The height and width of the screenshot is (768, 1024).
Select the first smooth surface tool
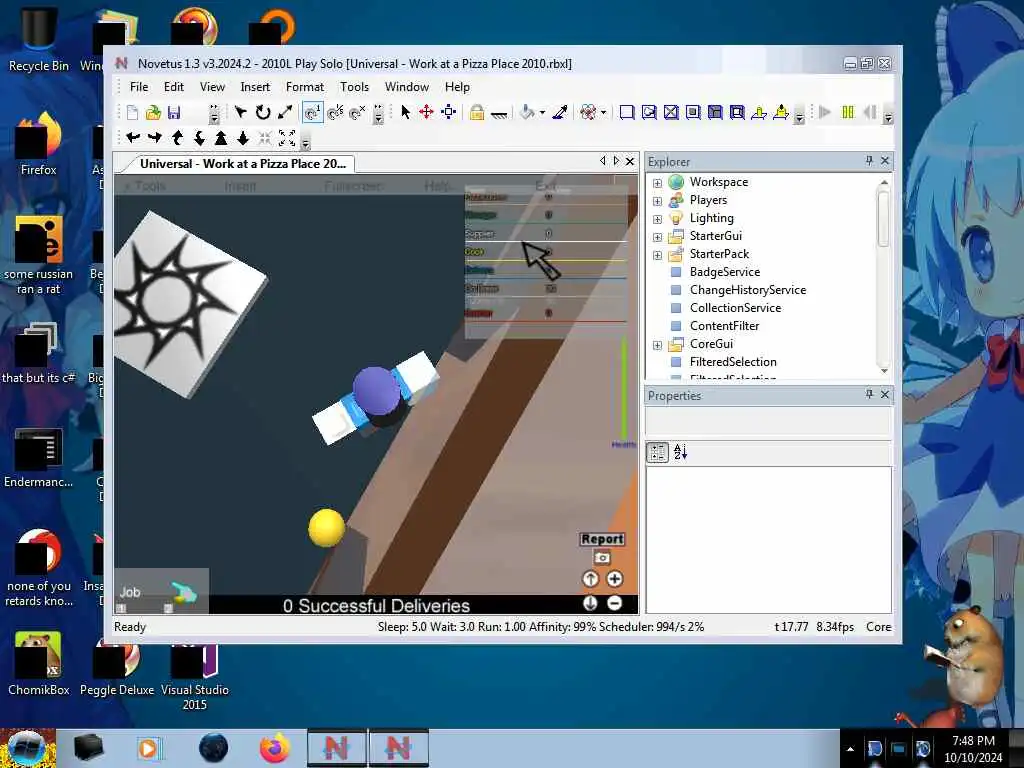(626, 112)
